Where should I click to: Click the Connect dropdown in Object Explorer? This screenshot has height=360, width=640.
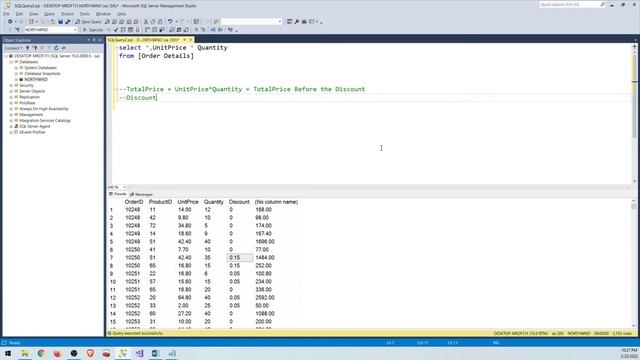pyautogui.click(x=13, y=48)
